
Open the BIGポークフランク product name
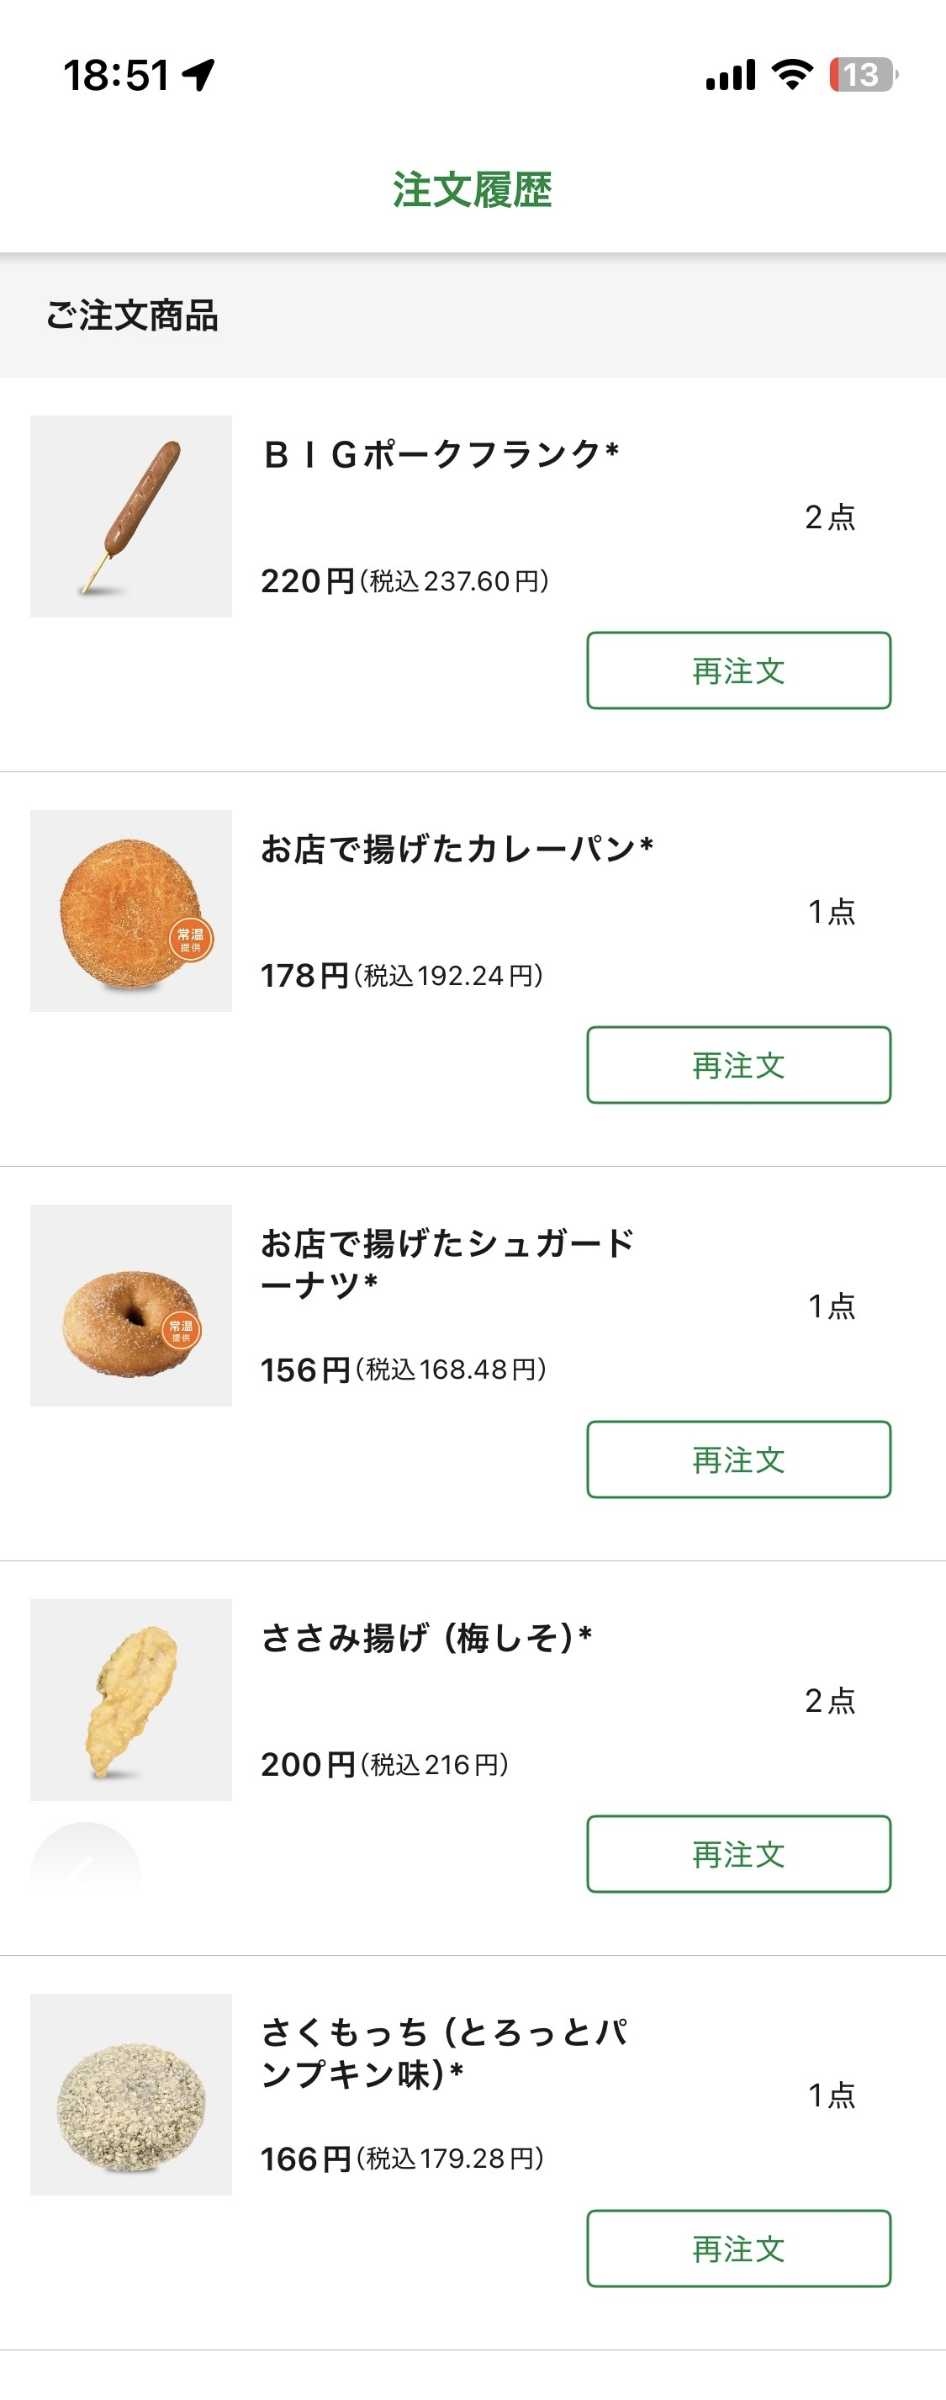click(x=440, y=455)
